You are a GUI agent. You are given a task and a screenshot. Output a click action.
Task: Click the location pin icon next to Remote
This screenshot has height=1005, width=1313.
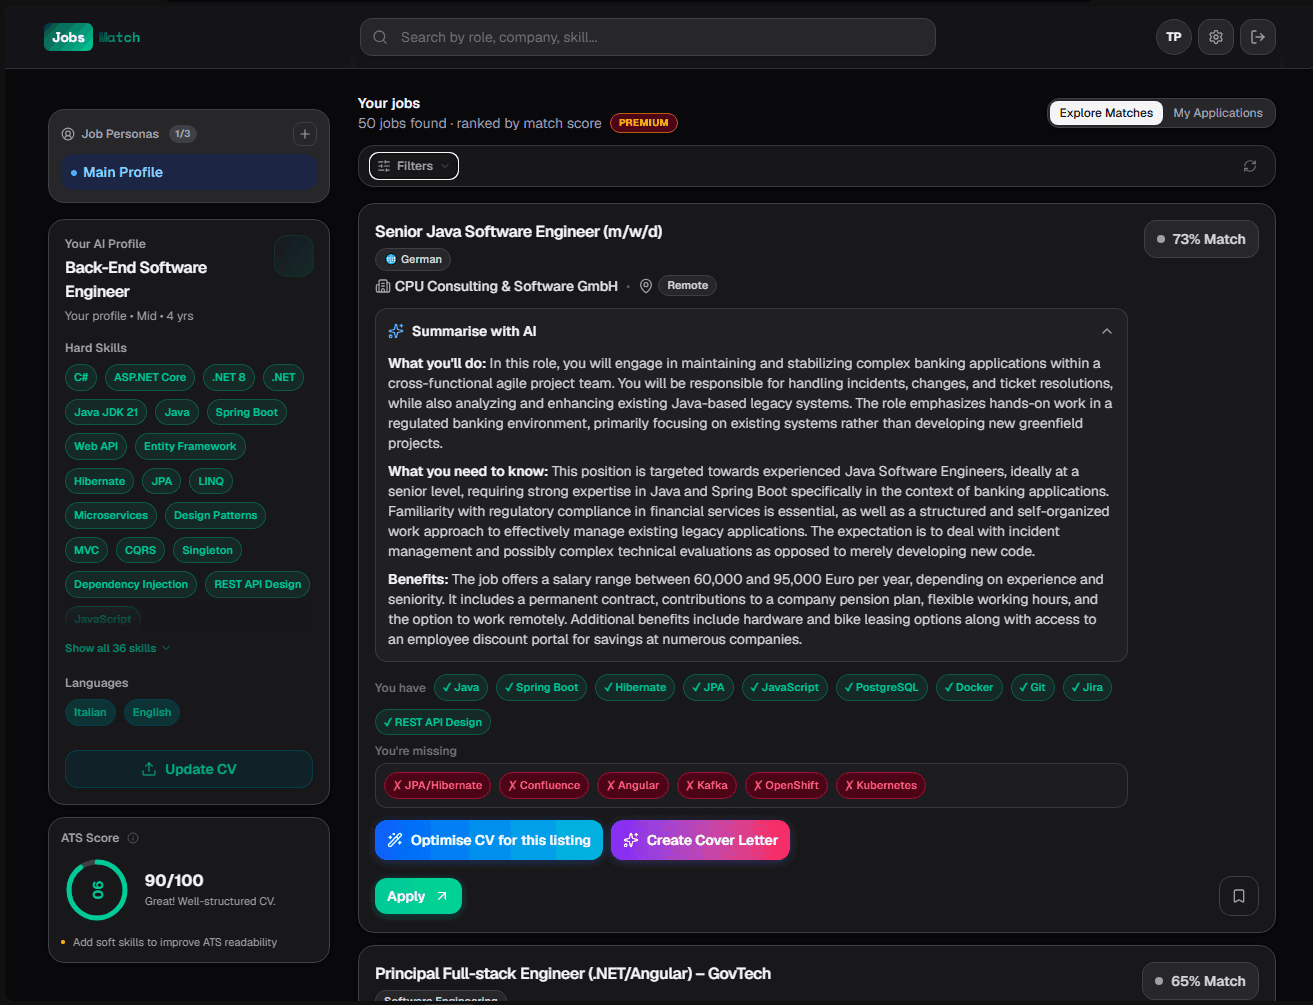coord(646,286)
